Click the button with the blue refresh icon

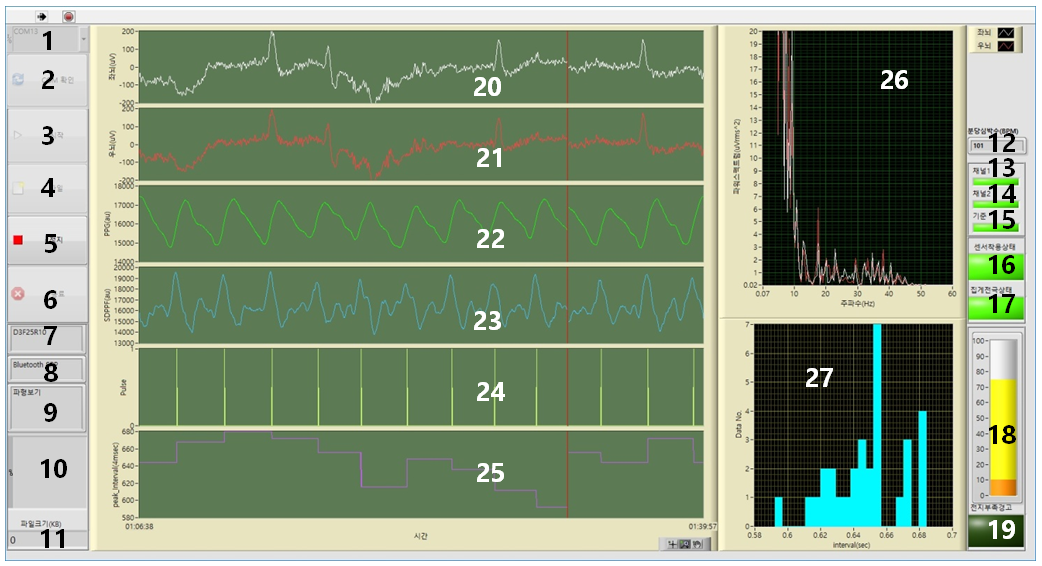[47, 80]
